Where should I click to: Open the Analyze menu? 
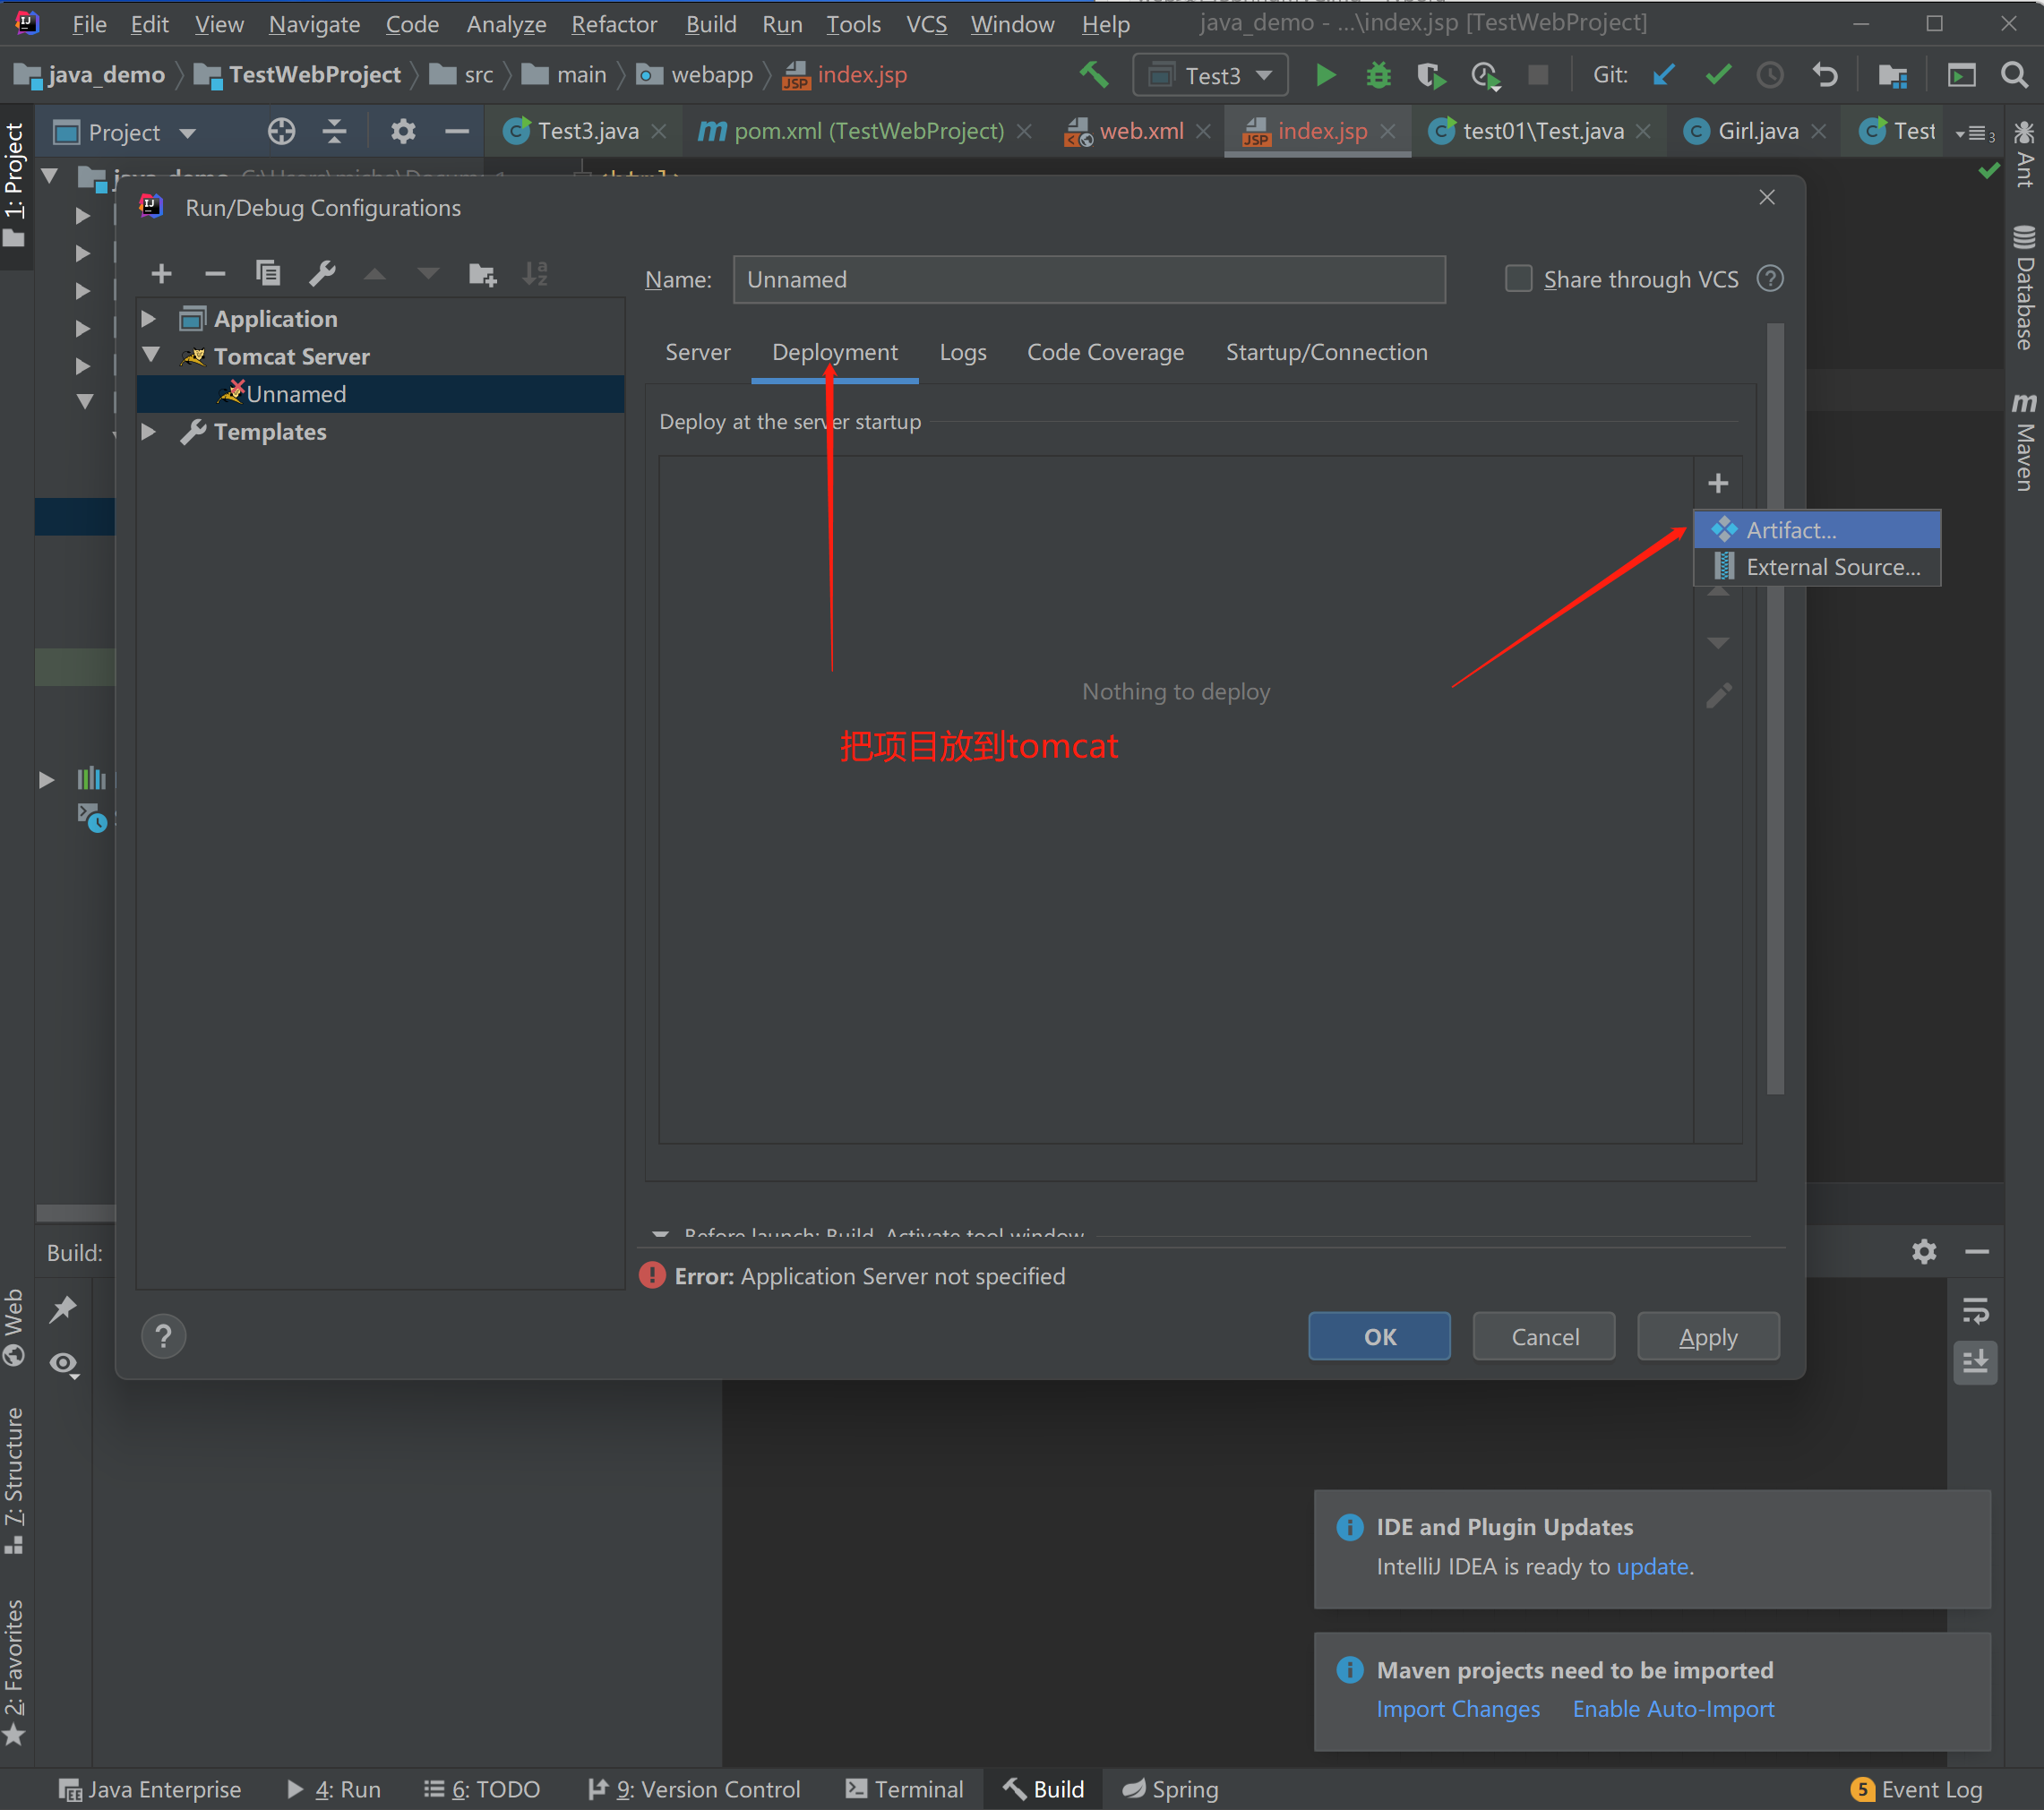click(x=506, y=24)
